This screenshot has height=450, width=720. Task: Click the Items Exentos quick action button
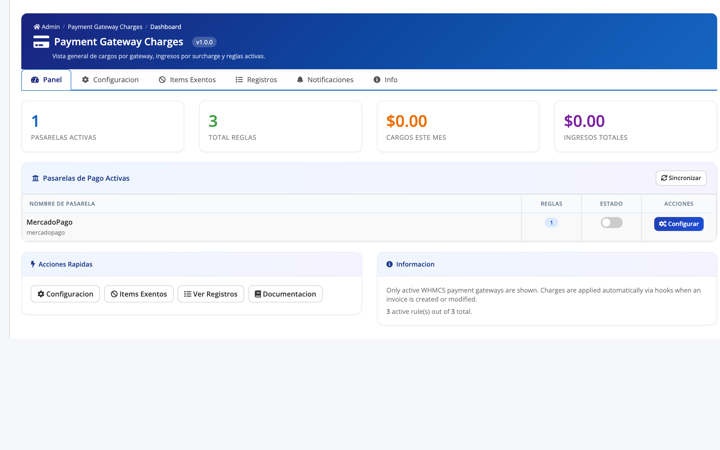pyautogui.click(x=139, y=294)
